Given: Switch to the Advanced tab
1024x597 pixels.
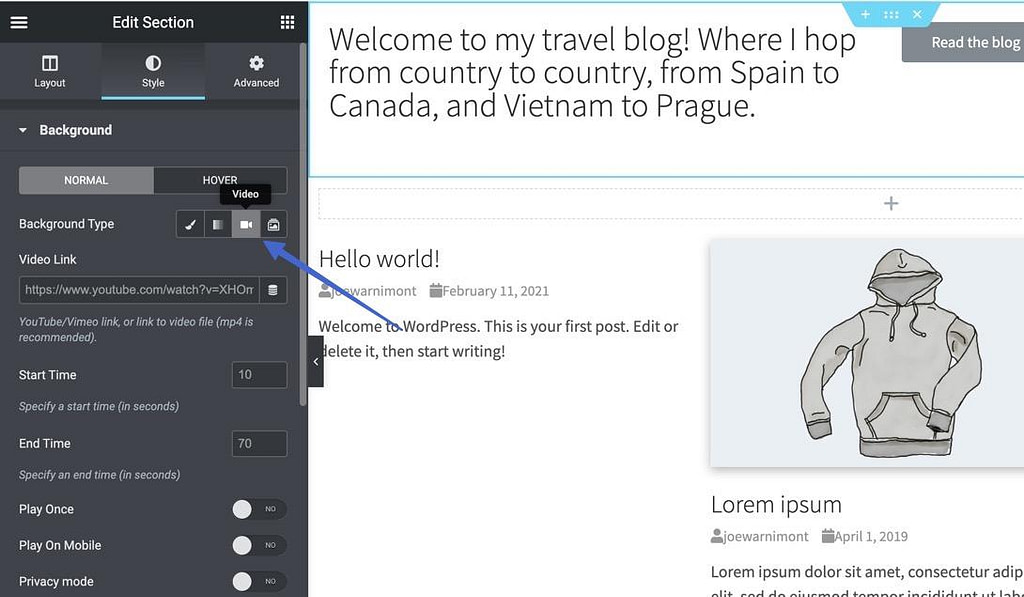Looking at the screenshot, I should point(255,70).
